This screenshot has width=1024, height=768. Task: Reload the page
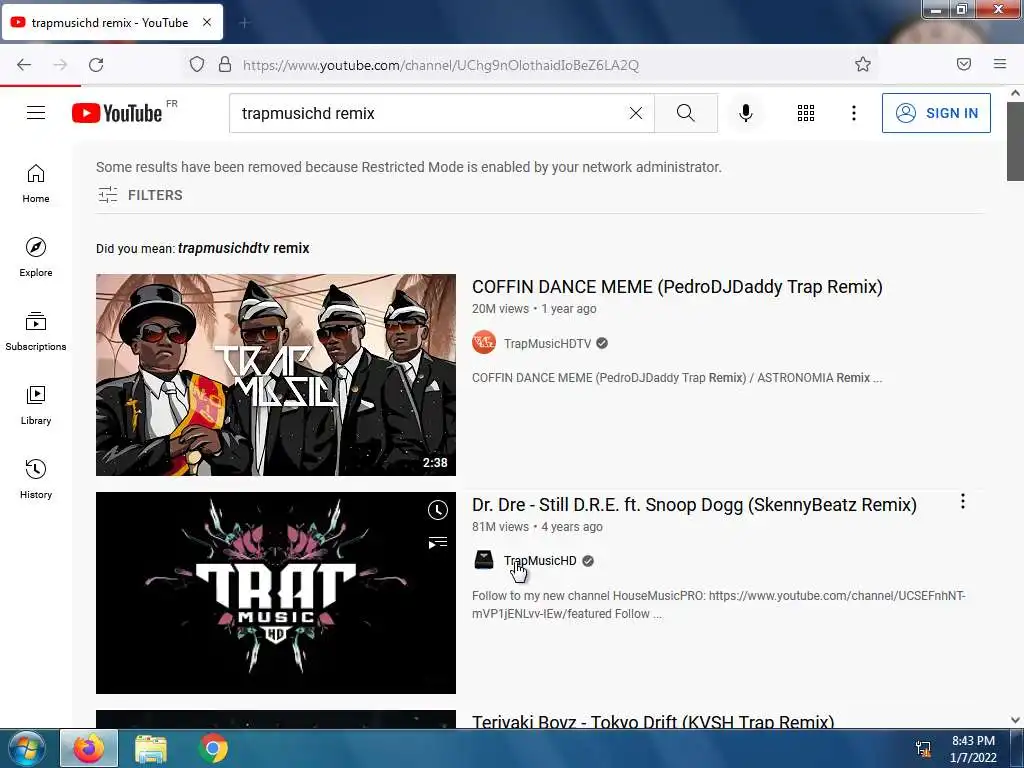tap(96, 64)
